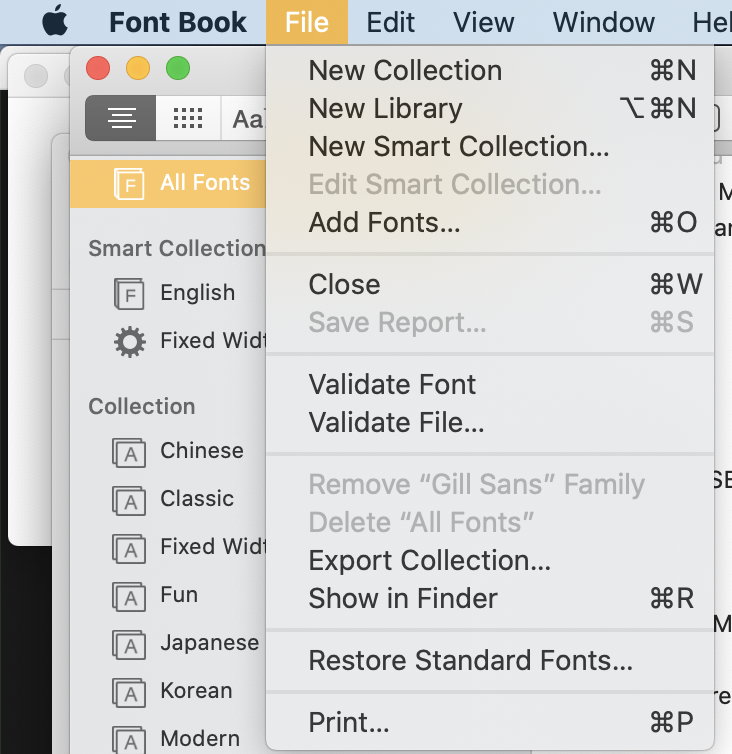Choose Validate File… menu item

click(490, 422)
